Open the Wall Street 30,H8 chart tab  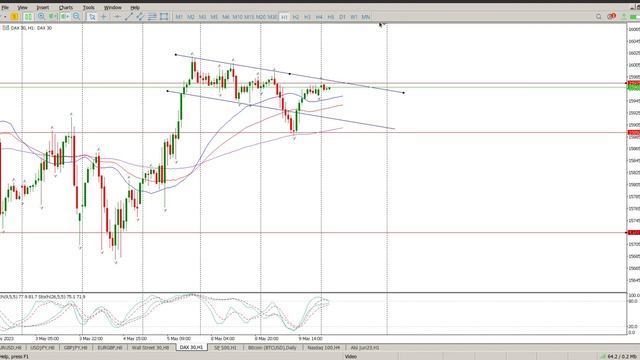(x=150, y=348)
